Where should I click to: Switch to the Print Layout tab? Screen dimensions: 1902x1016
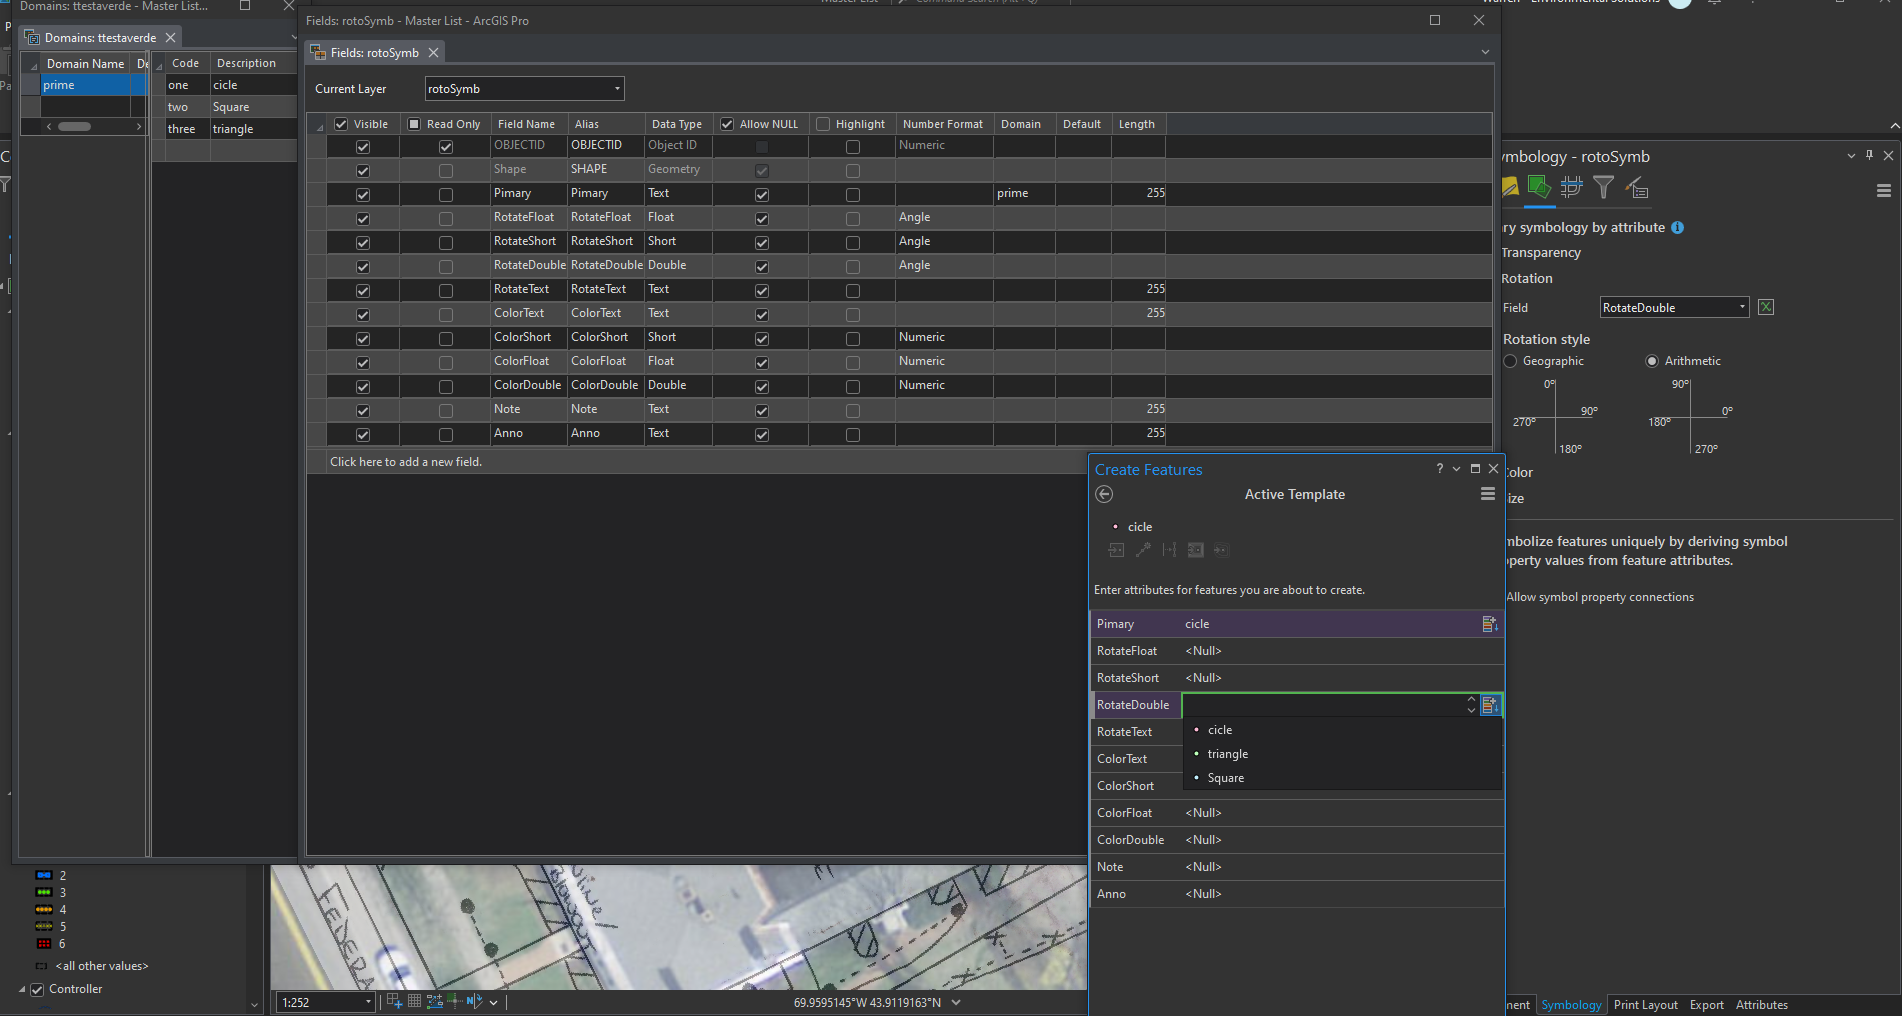click(x=1645, y=1005)
